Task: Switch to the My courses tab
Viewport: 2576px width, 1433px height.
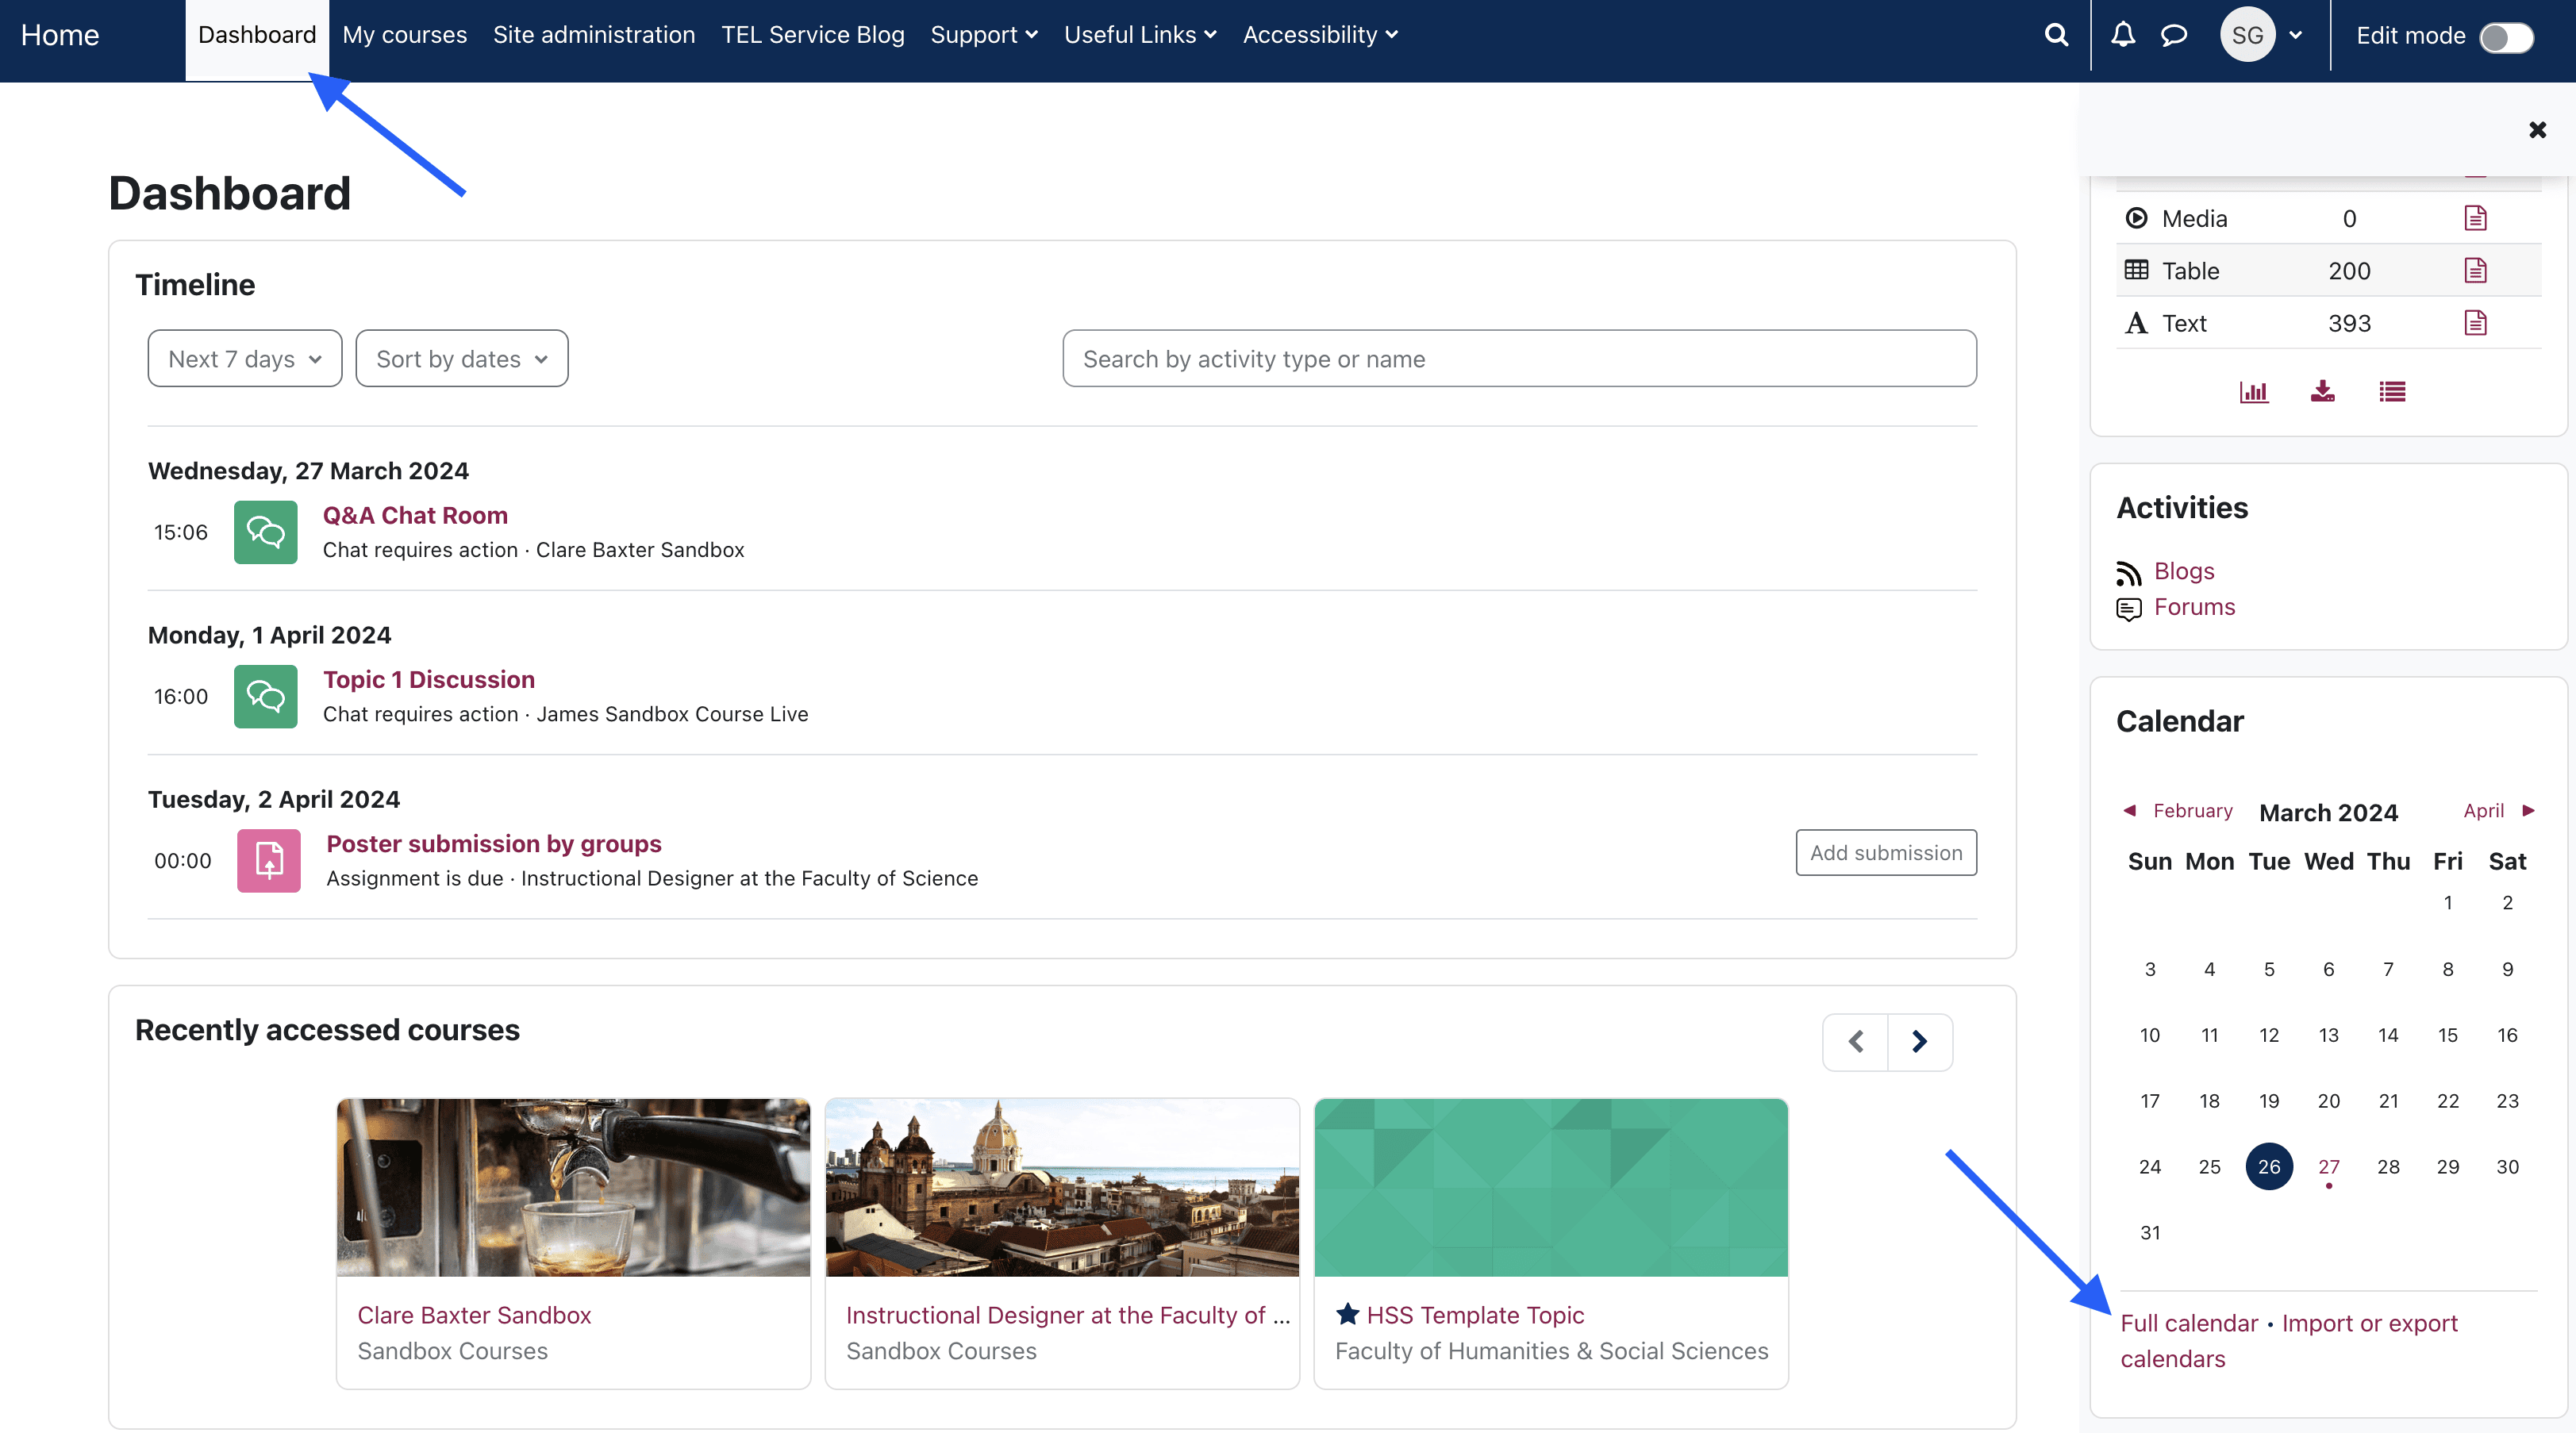Action: (404, 35)
